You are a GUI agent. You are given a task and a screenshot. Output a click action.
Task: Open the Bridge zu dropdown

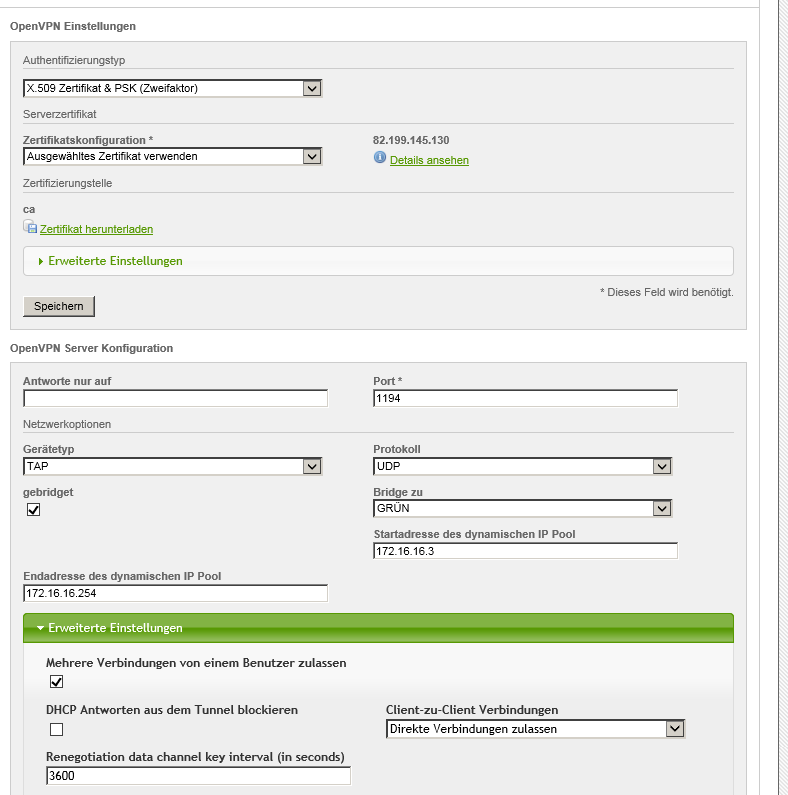point(522,508)
